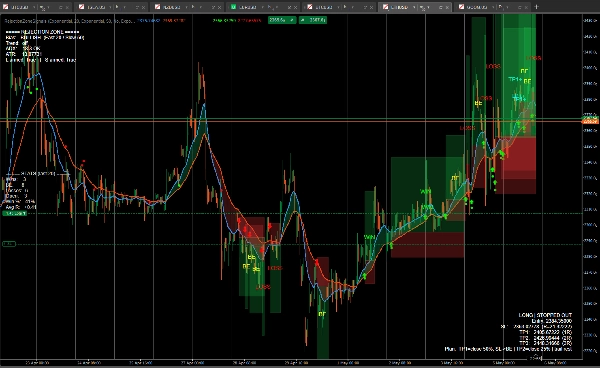Click the candlestick timeframe icon on the active tab
Screen dimensions: 600x368
[422, 7]
